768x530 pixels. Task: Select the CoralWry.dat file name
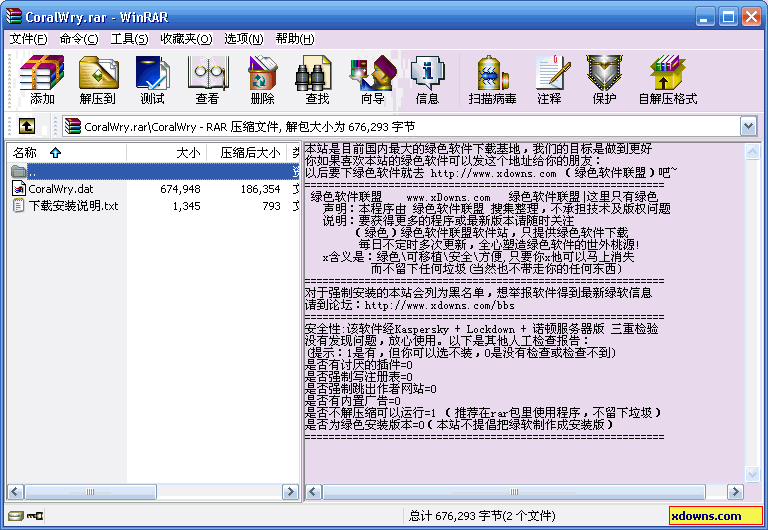61,189
